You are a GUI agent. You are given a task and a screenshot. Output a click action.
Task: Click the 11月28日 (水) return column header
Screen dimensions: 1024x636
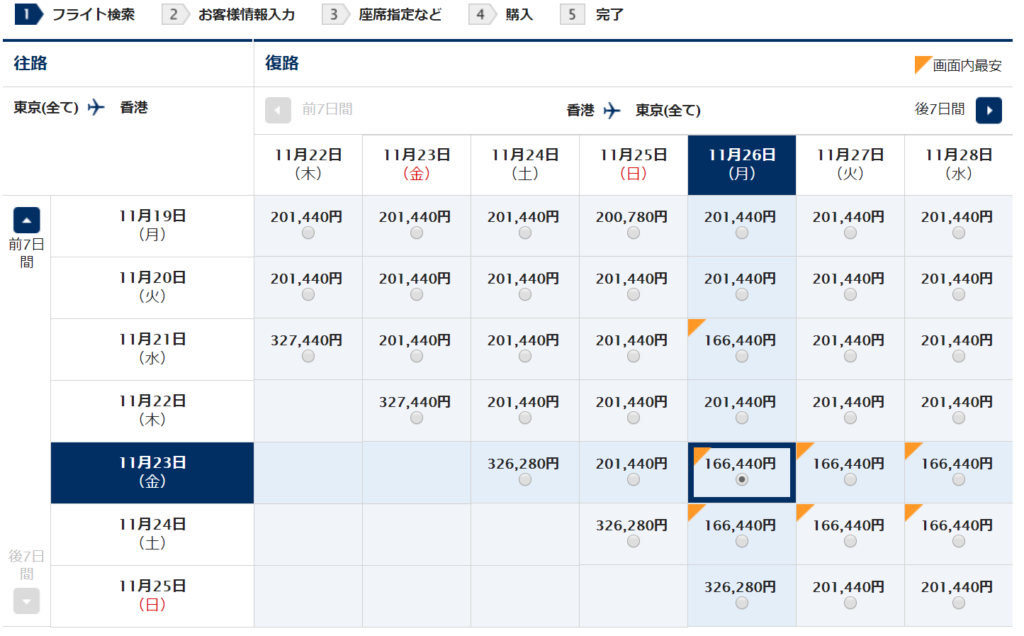[x=958, y=165]
